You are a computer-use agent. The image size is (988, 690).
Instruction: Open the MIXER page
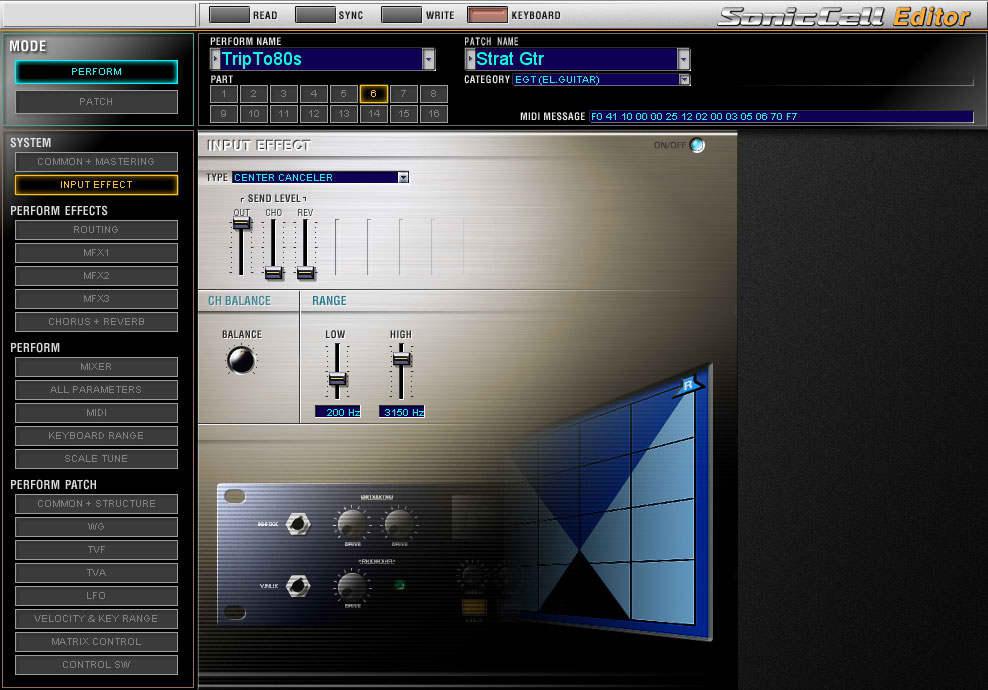96,367
